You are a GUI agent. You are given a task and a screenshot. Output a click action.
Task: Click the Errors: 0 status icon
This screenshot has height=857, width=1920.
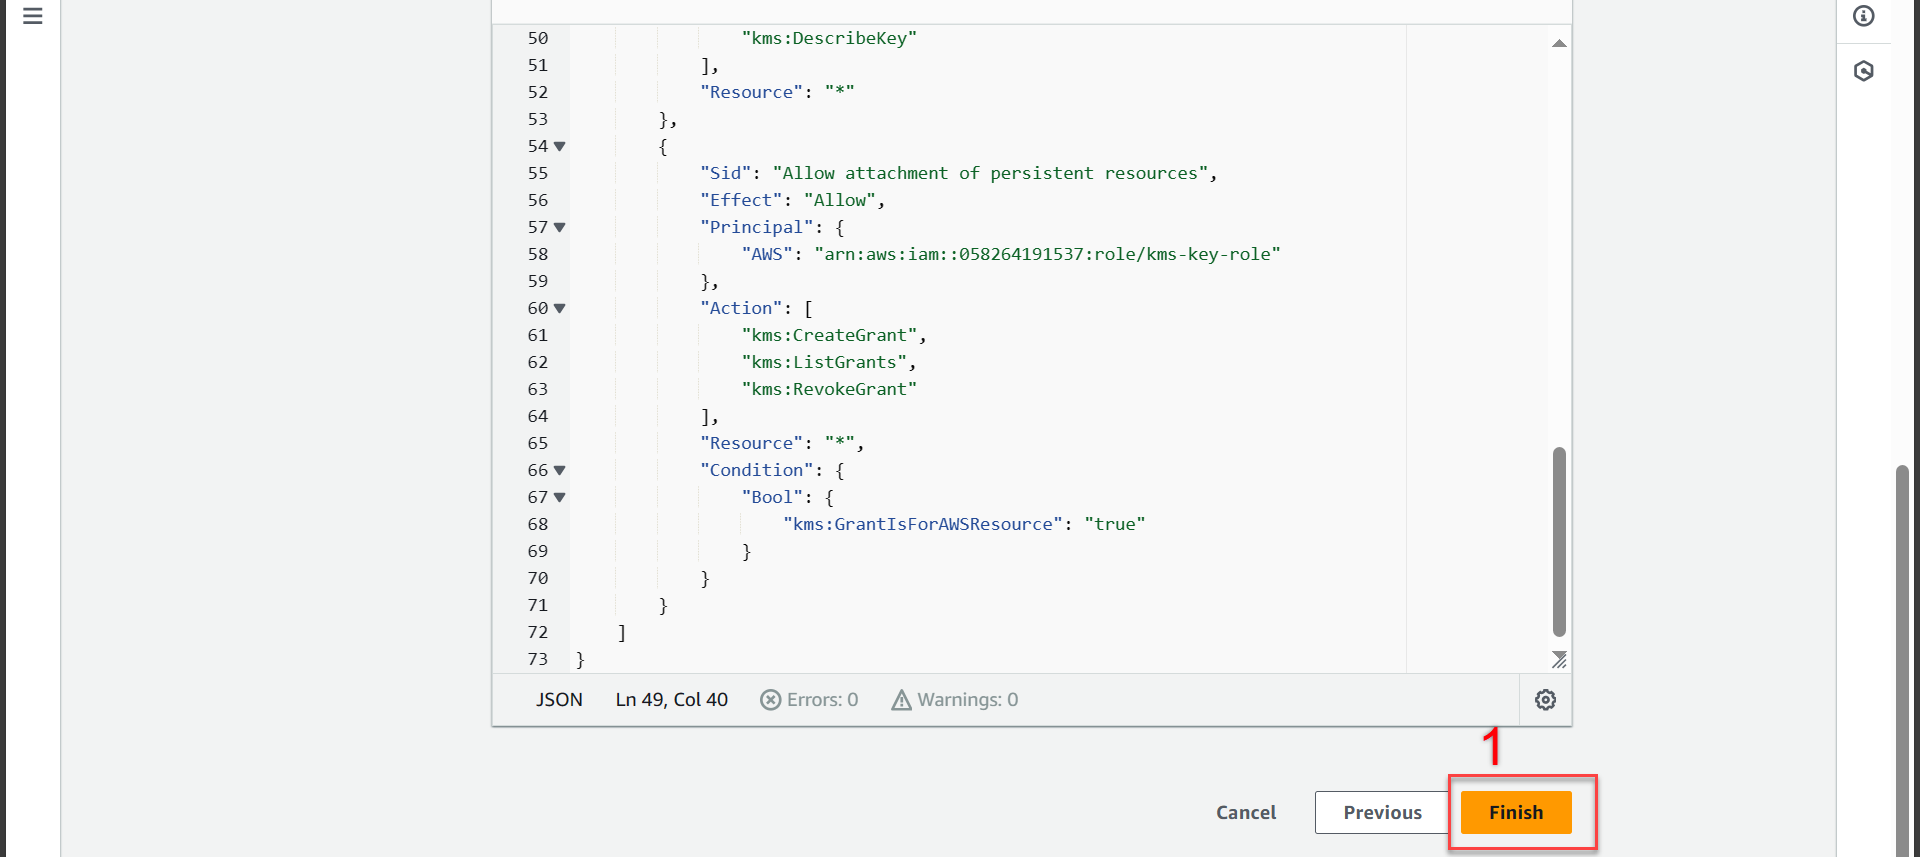pyautogui.click(x=770, y=700)
